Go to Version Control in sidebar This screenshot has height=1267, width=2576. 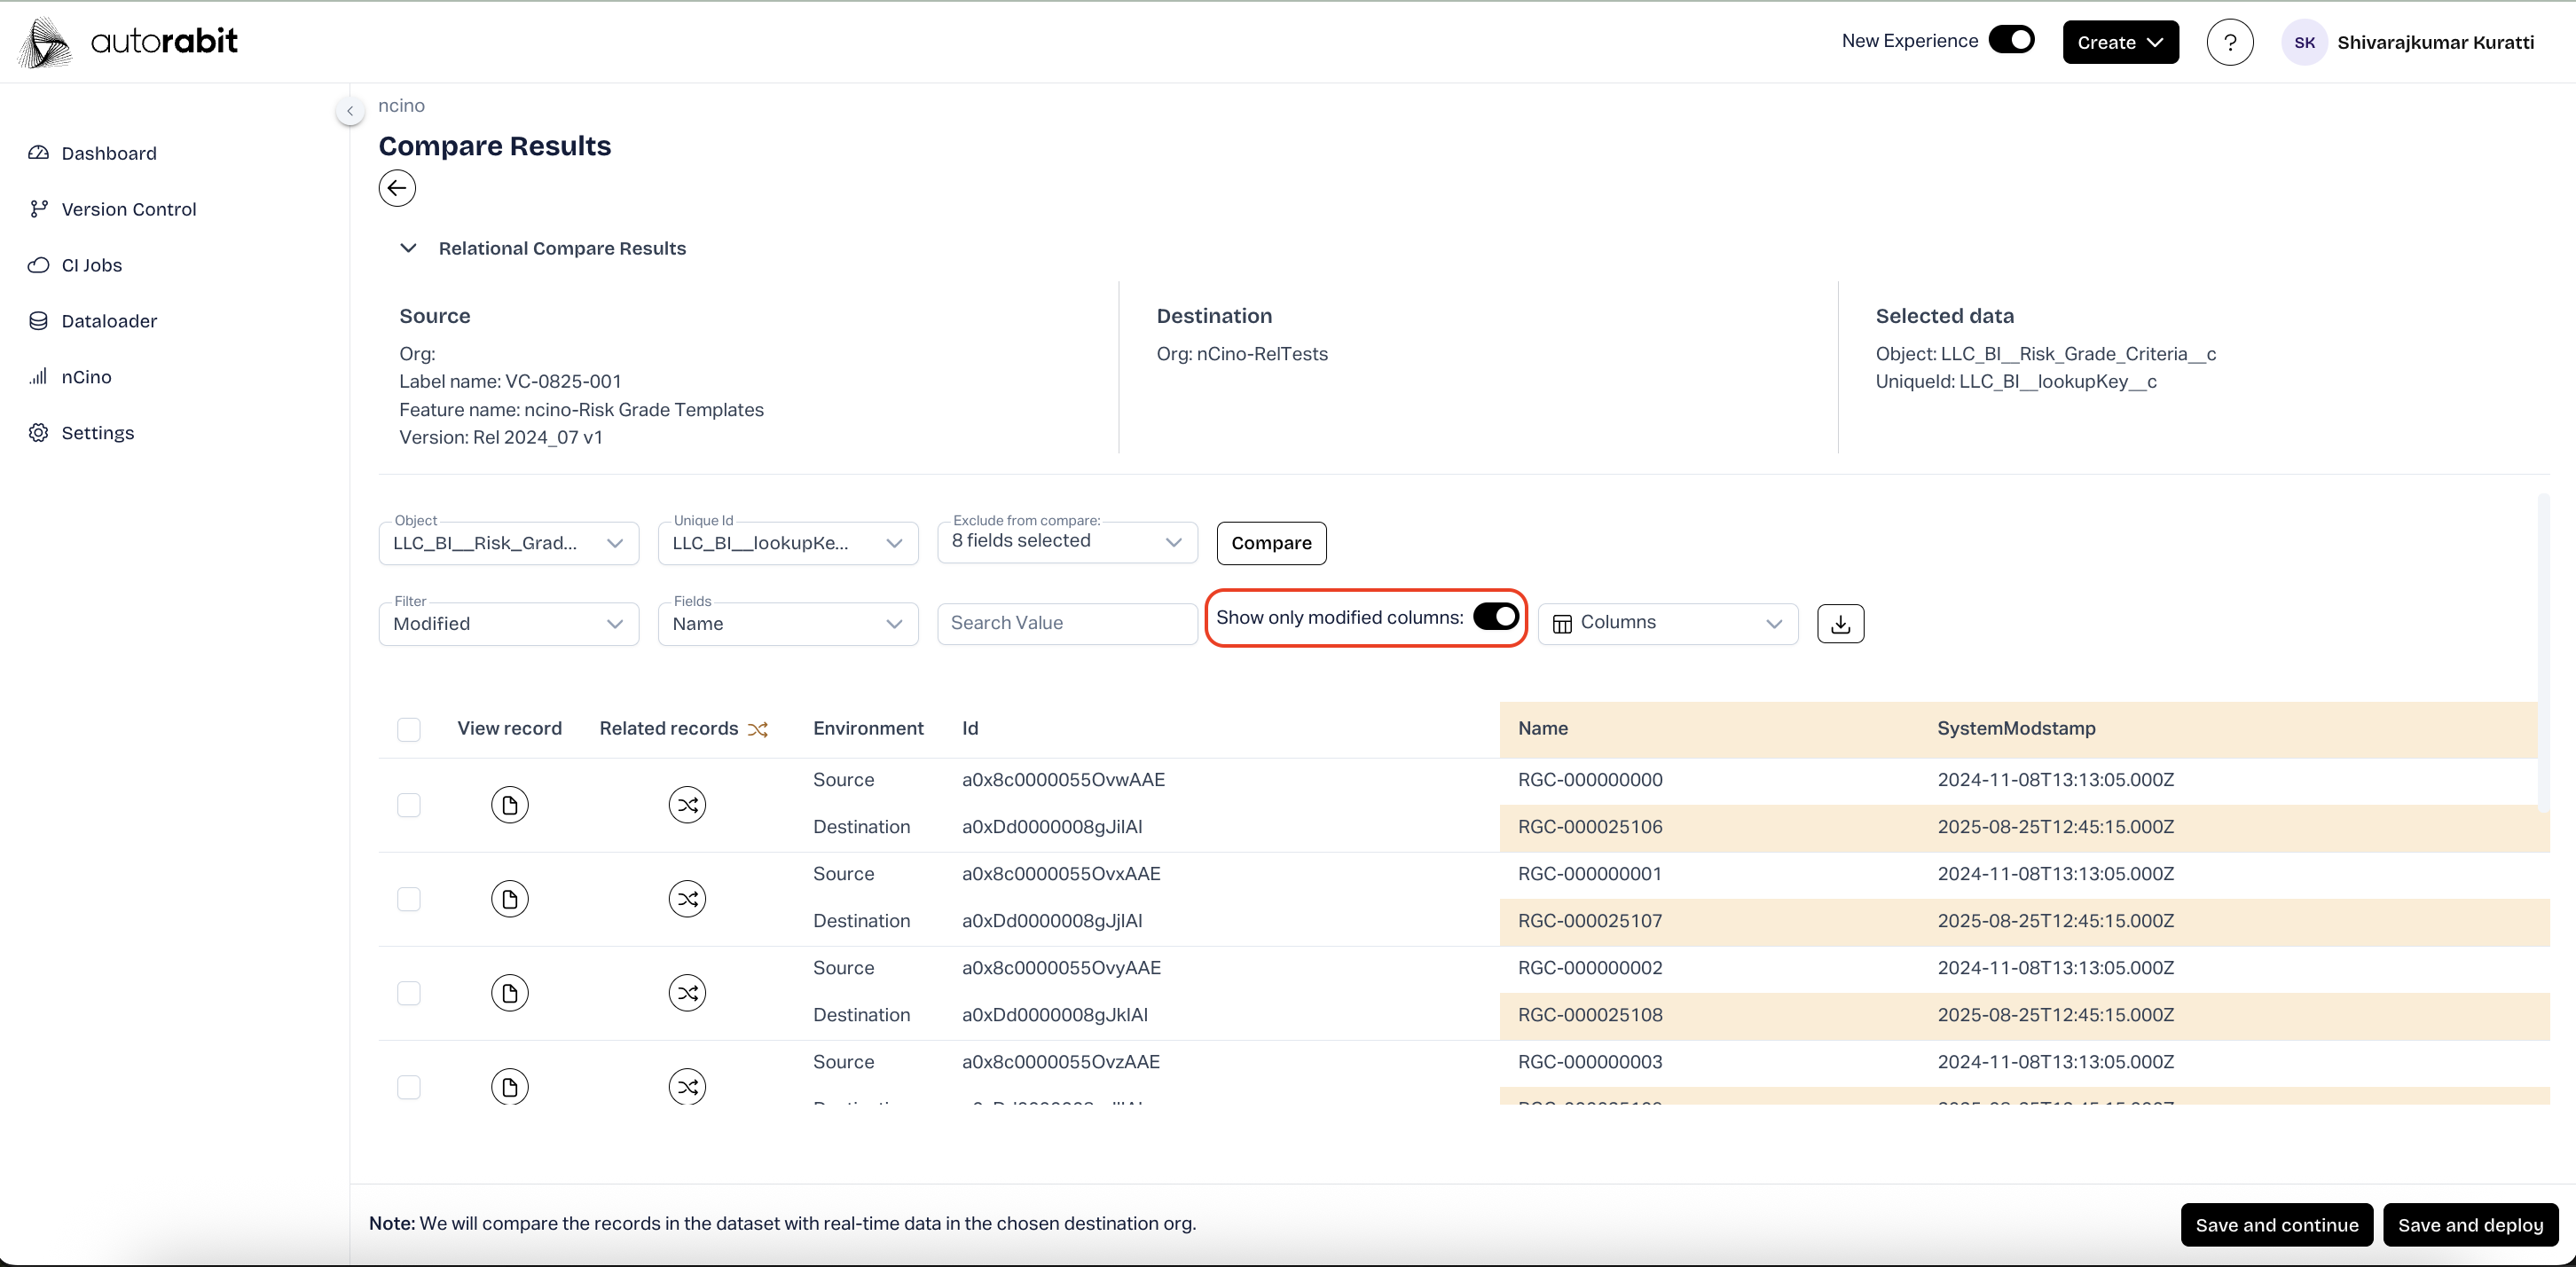click(x=128, y=209)
